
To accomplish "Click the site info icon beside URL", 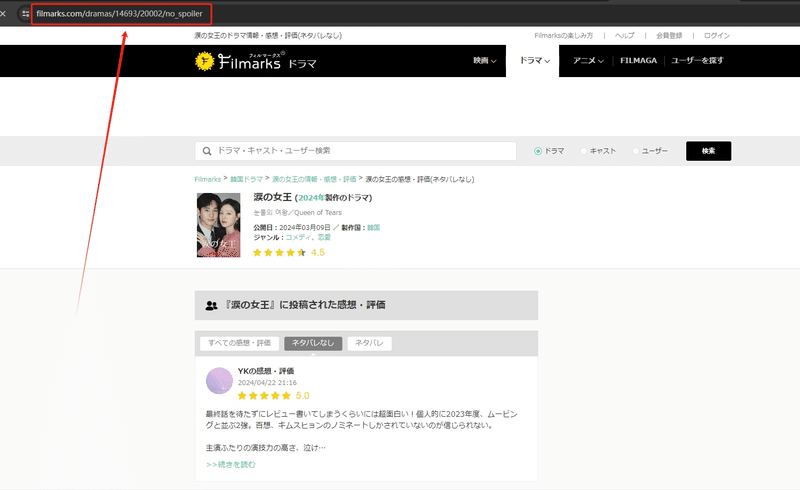I will pyautogui.click(x=25, y=14).
